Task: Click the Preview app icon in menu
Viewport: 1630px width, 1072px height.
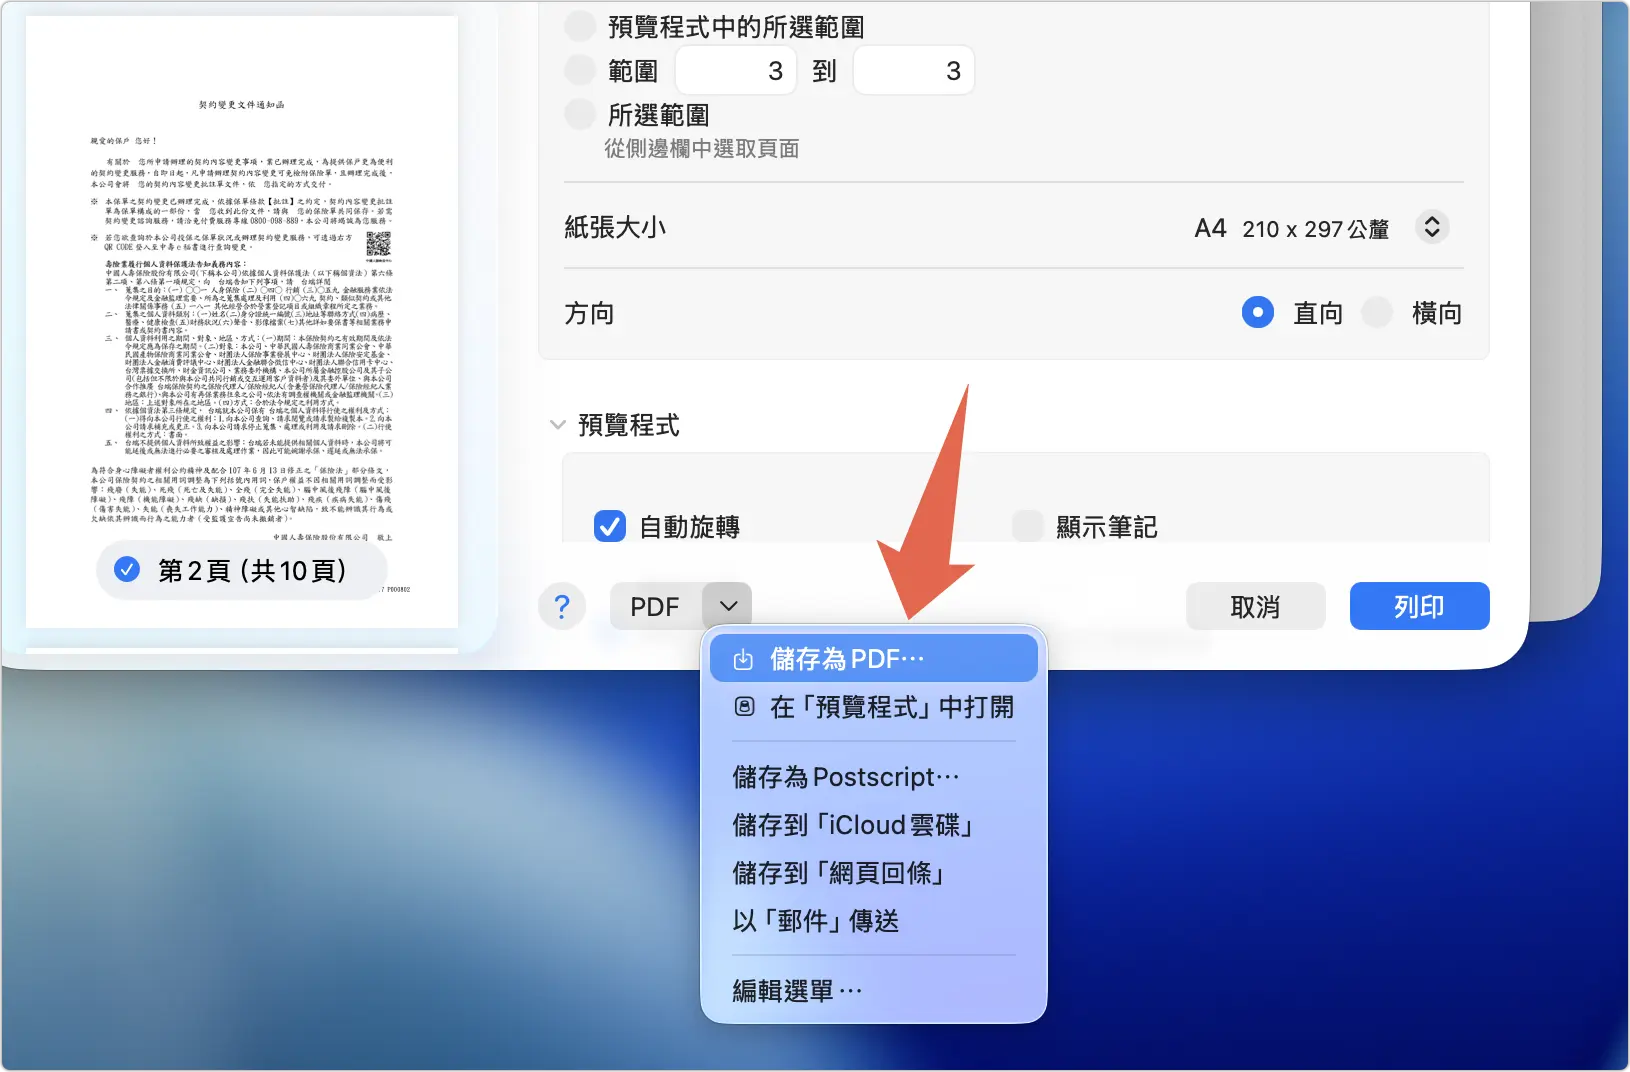Action: 744,707
